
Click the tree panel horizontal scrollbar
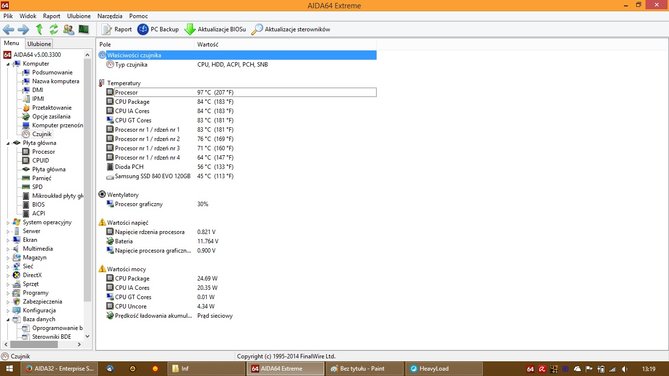(43, 344)
